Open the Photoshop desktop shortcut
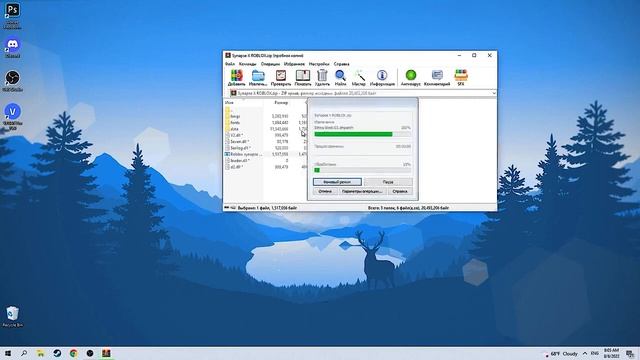 click(12, 16)
